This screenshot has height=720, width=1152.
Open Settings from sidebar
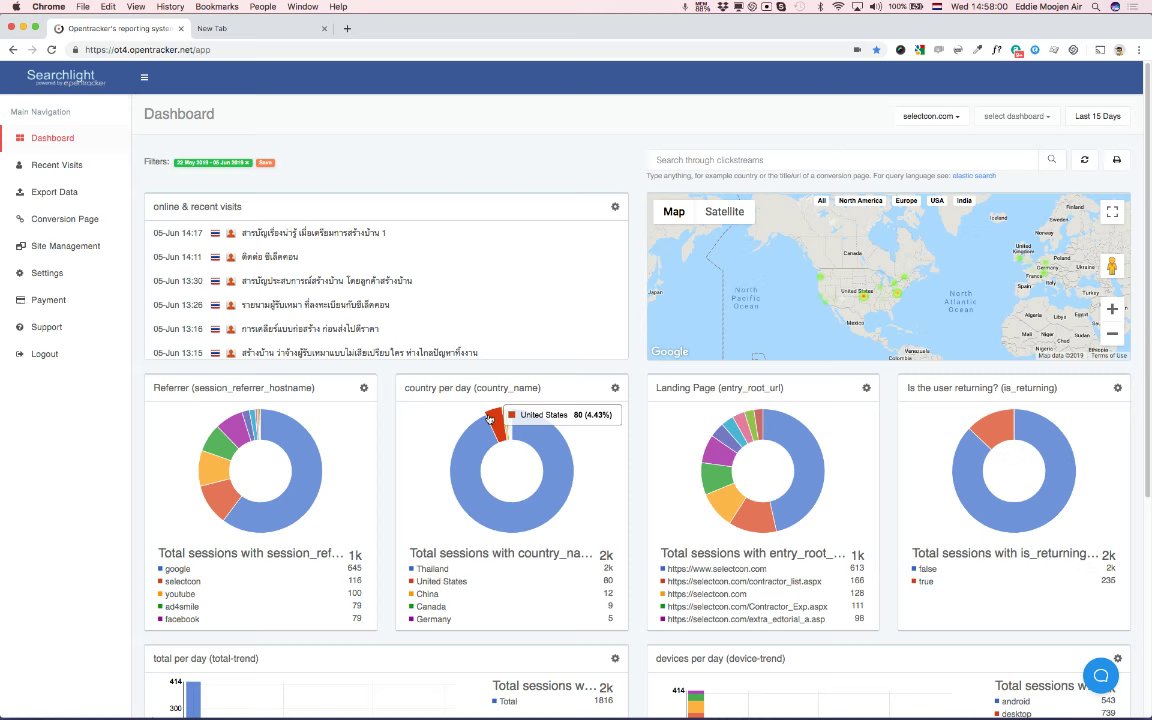click(x=47, y=273)
